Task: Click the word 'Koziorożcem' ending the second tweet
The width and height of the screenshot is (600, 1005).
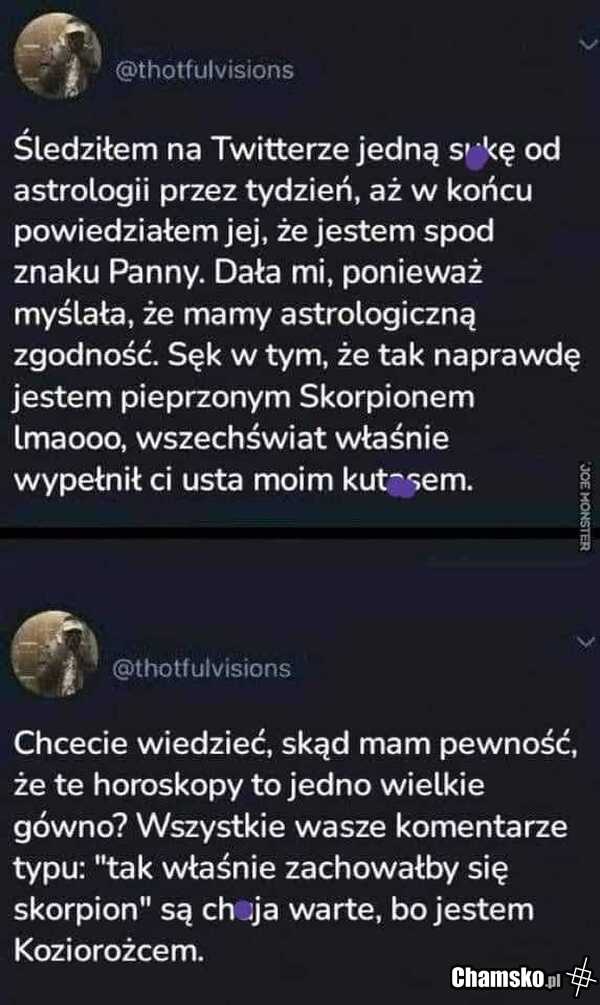Action: click(109, 951)
